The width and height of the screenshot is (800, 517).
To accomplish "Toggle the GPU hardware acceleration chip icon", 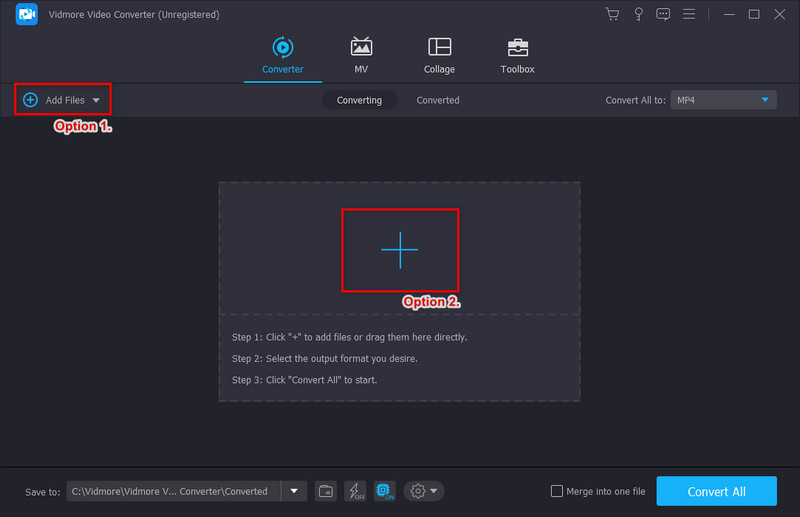I will 384,491.
